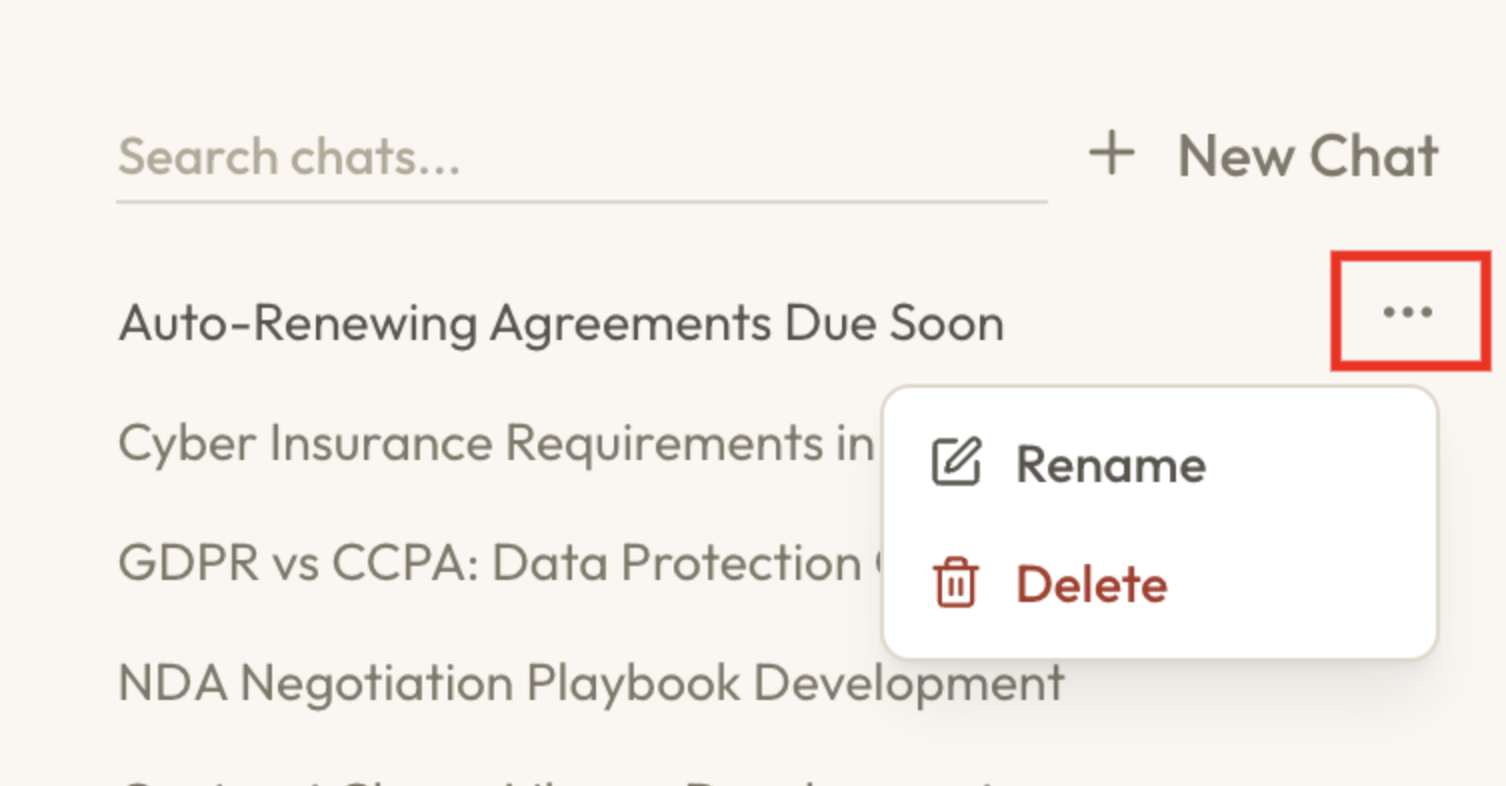
Task: Start a New Chat
Action: pyautogui.click(x=1306, y=157)
